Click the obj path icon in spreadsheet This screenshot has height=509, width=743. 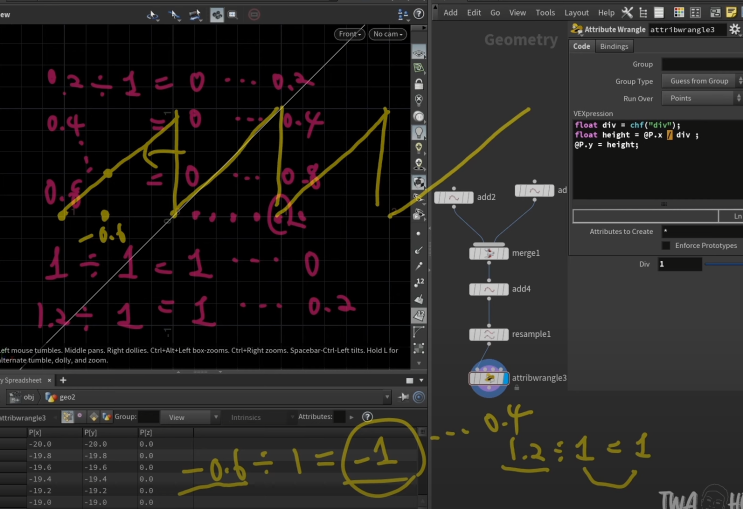(15, 397)
